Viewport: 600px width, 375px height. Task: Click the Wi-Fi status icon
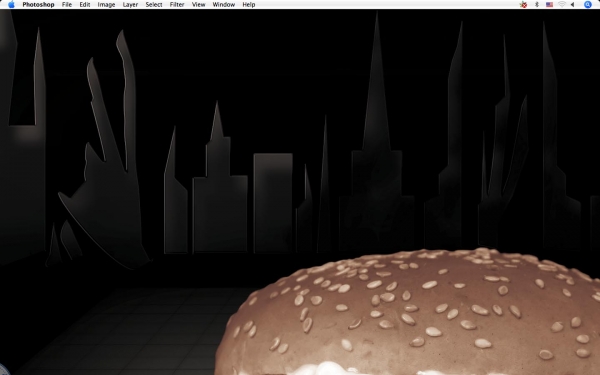562,5
